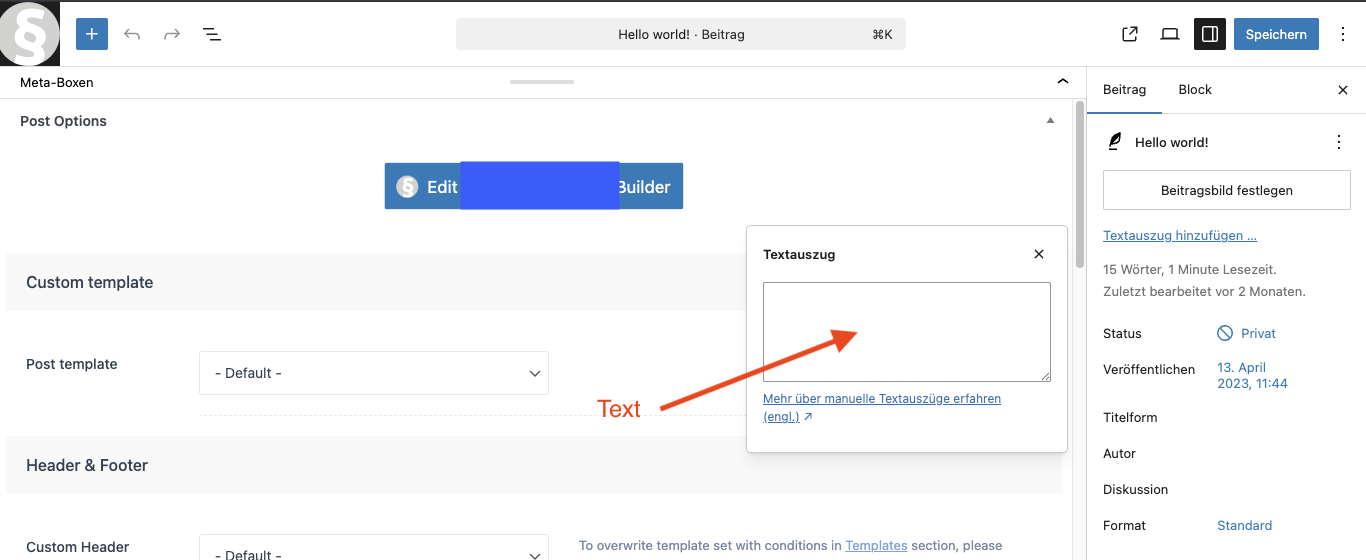Click into the Textauszug text area

pos(906,331)
